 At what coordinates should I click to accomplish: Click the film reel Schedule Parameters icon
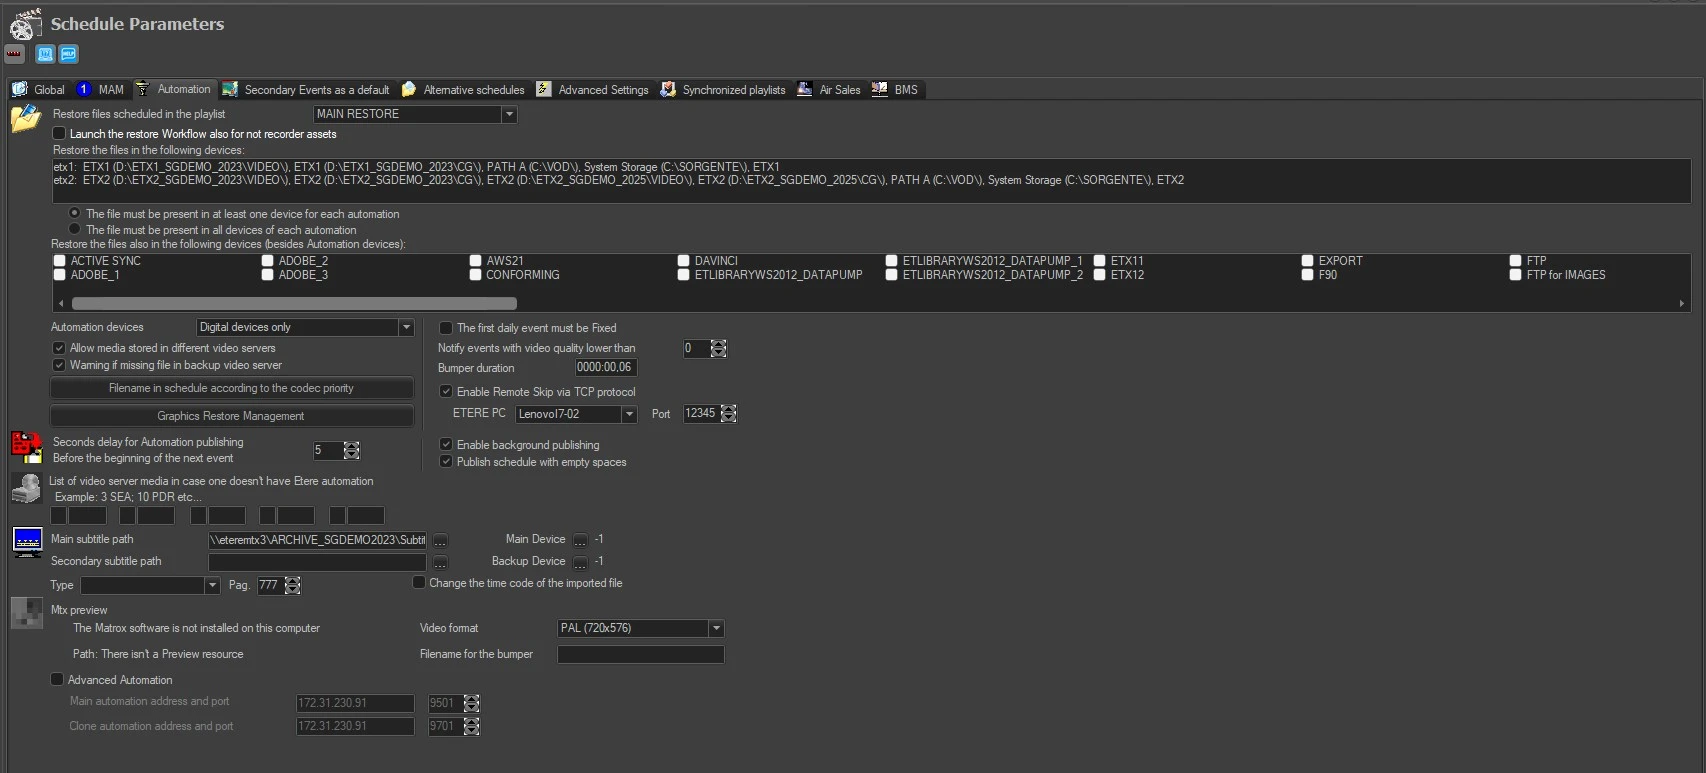click(26, 24)
